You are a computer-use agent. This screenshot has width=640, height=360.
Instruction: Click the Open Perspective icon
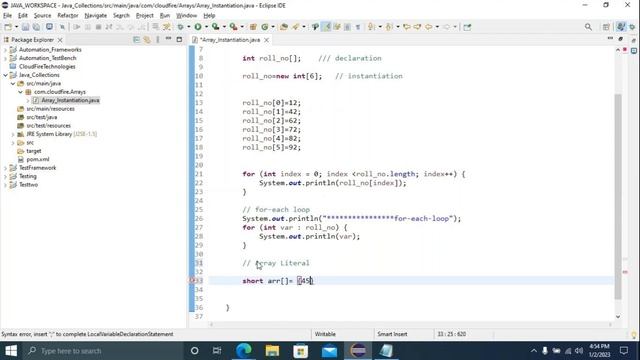coord(606,27)
